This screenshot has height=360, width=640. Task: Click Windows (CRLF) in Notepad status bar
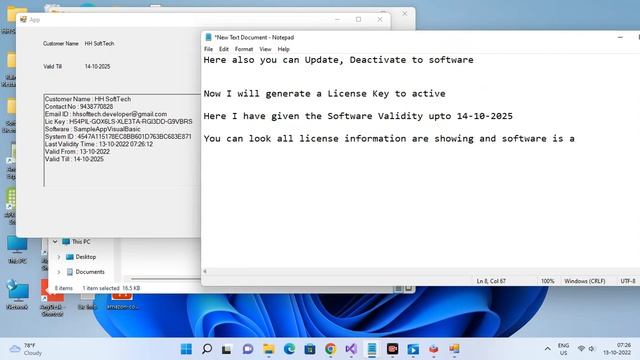pos(585,281)
